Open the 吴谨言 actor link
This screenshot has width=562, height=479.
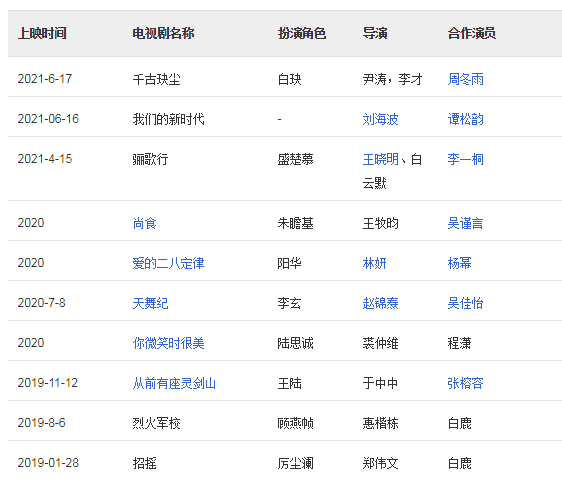pyautogui.click(x=465, y=223)
